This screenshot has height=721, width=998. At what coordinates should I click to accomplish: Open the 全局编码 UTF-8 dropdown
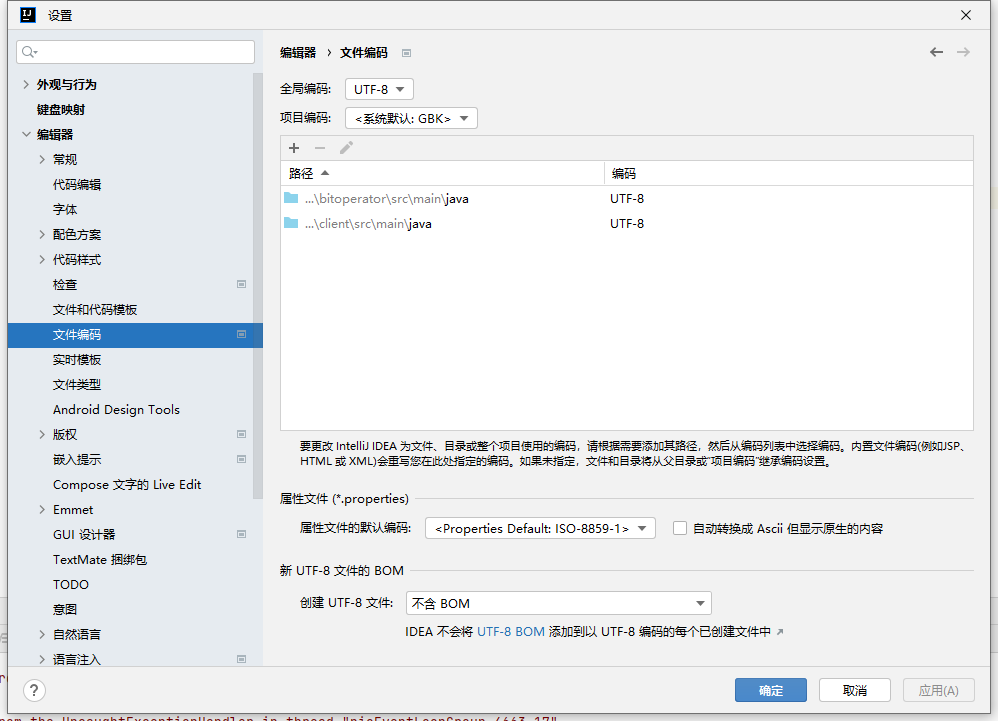pyautogui.click(x=379, y=88)
